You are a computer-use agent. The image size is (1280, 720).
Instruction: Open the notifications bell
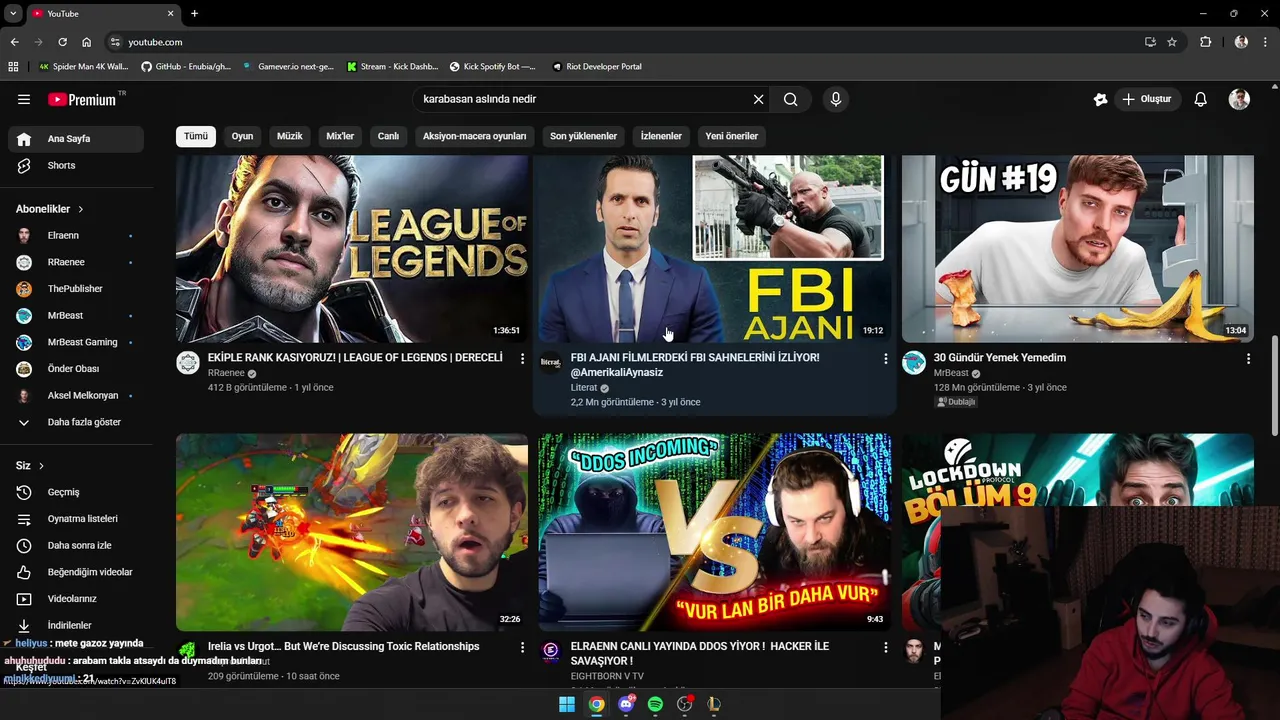(1201, 99)
